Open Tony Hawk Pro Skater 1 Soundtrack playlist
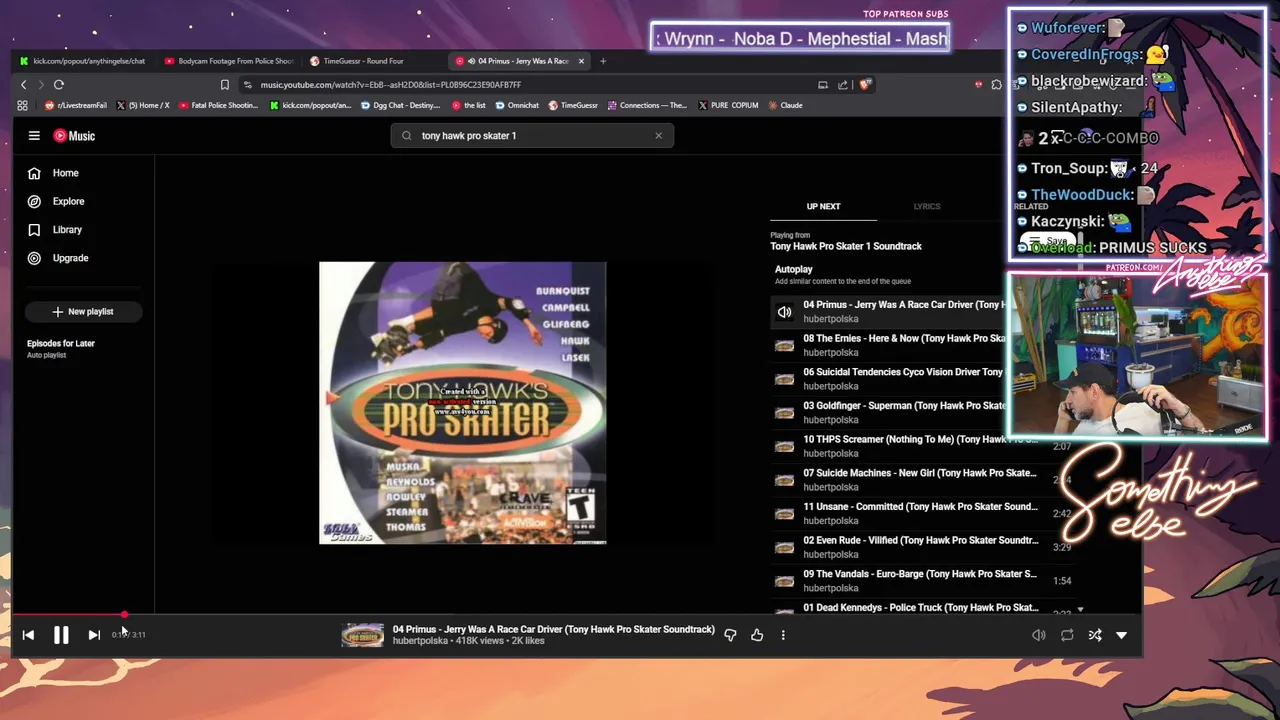Viewport: 1280px width, 720px height. pos(846,246)
